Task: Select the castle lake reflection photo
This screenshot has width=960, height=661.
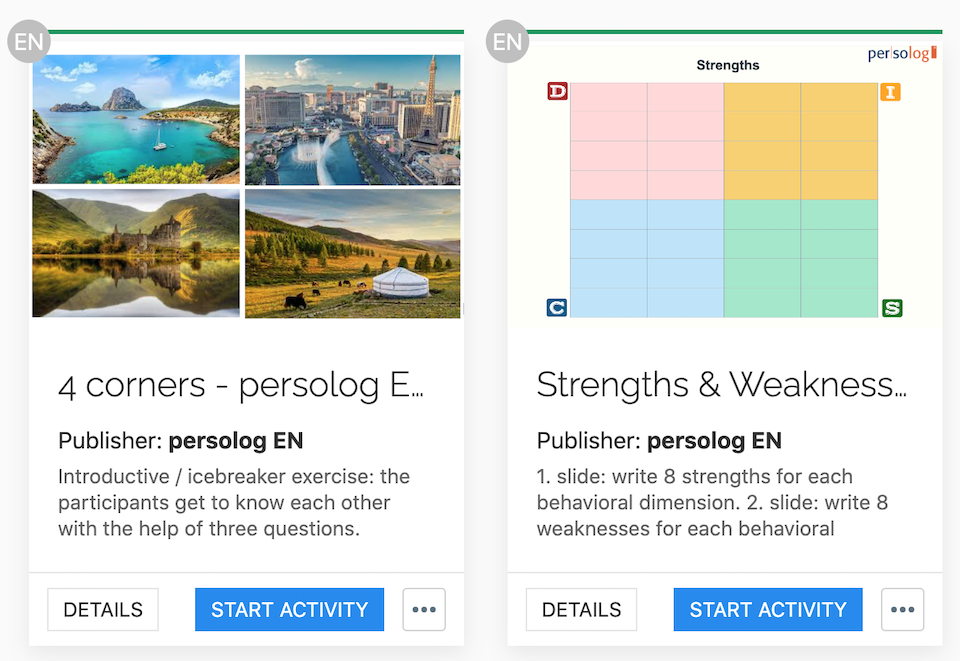Action: click(x=136, y=253)
